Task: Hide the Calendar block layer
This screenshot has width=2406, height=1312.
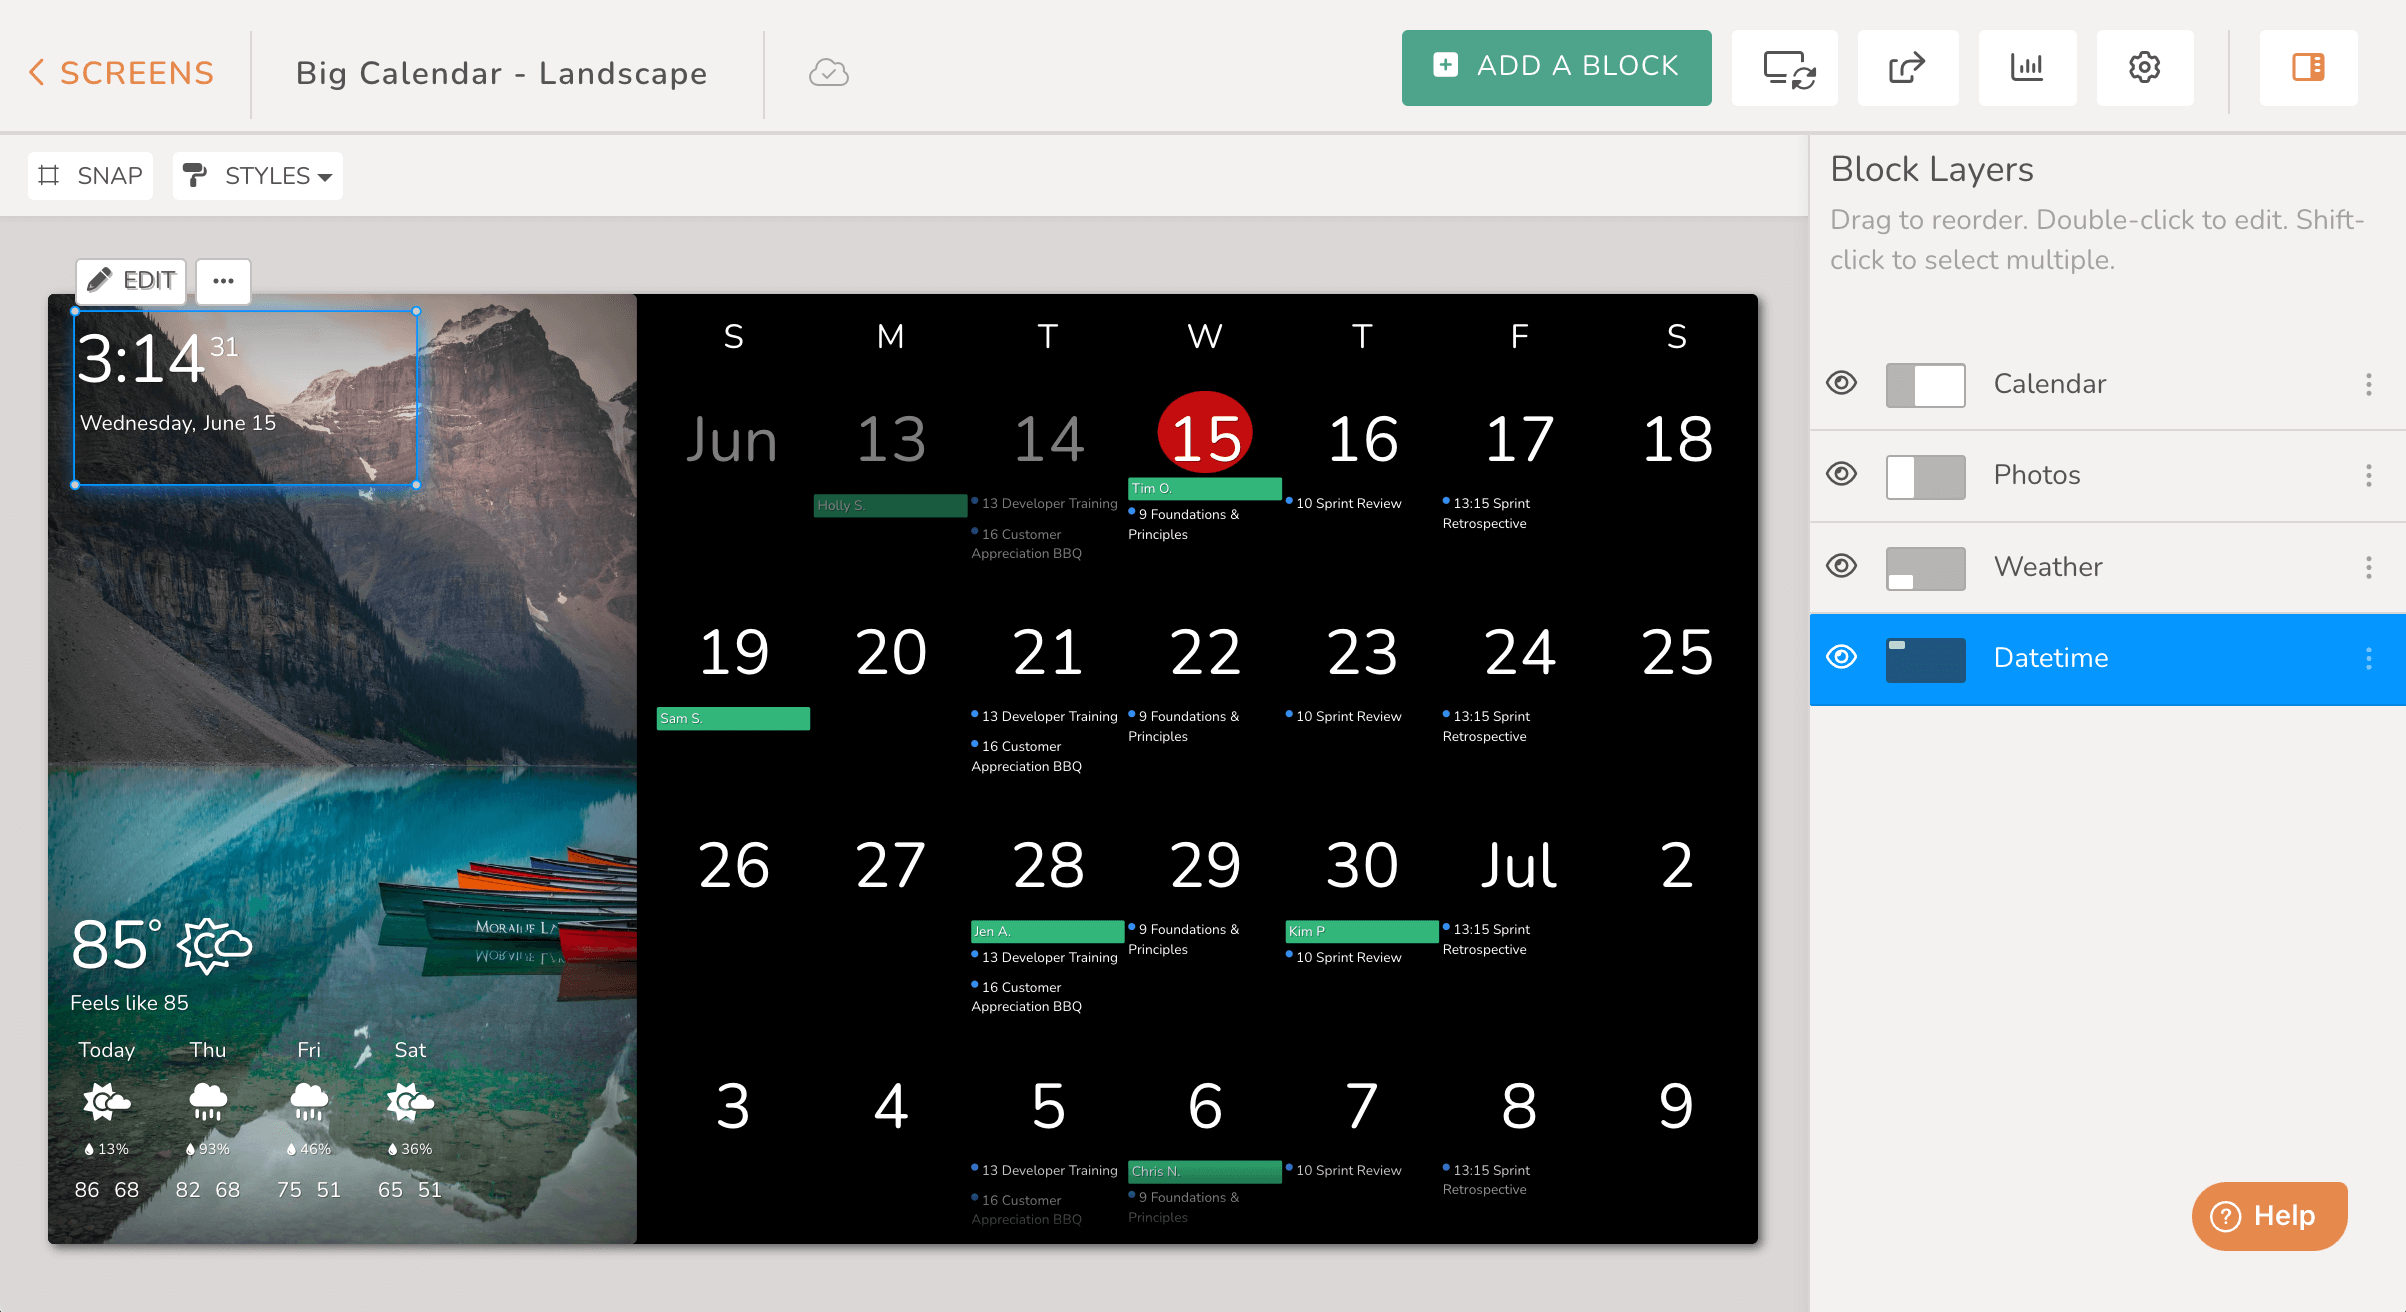Action: click(x=1841, y=383)
